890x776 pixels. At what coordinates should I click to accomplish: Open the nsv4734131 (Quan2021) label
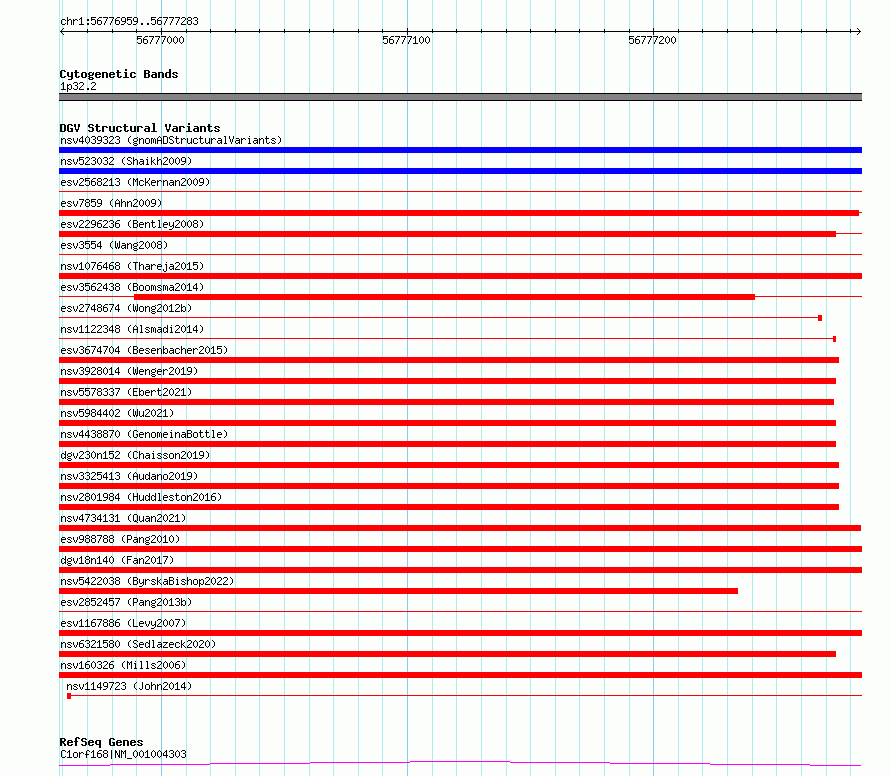123,518
